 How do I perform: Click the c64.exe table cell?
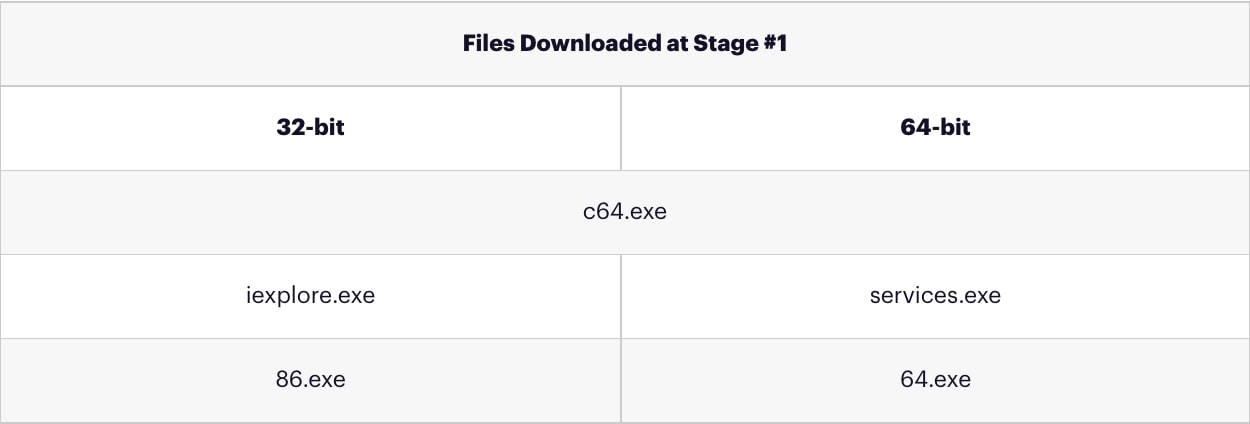click(x=625, y=212)
